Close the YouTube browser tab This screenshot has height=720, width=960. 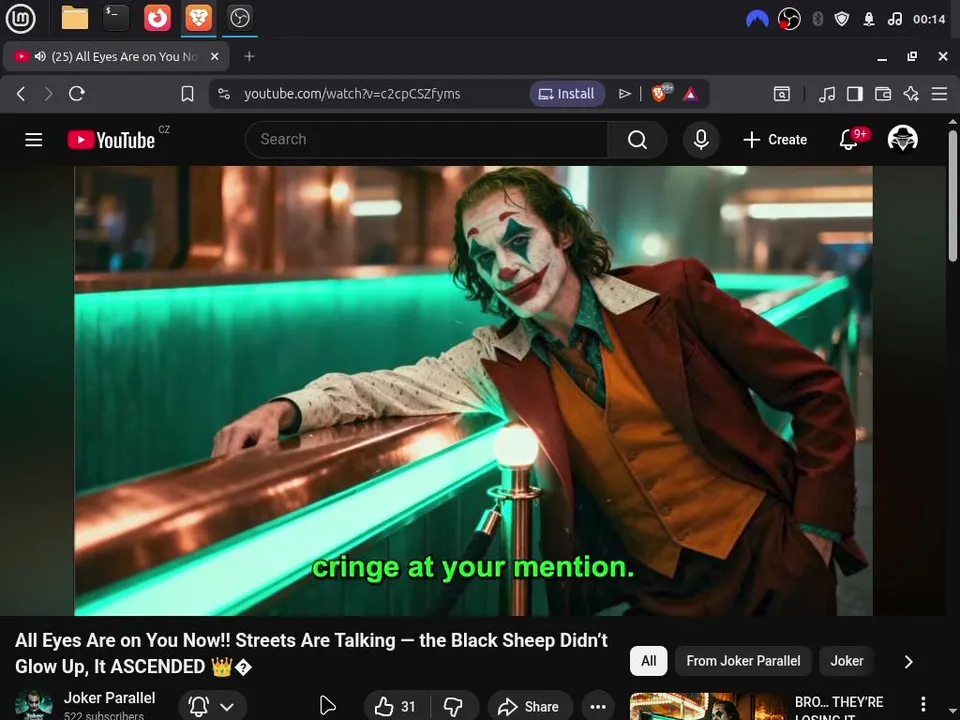(214, 56)
